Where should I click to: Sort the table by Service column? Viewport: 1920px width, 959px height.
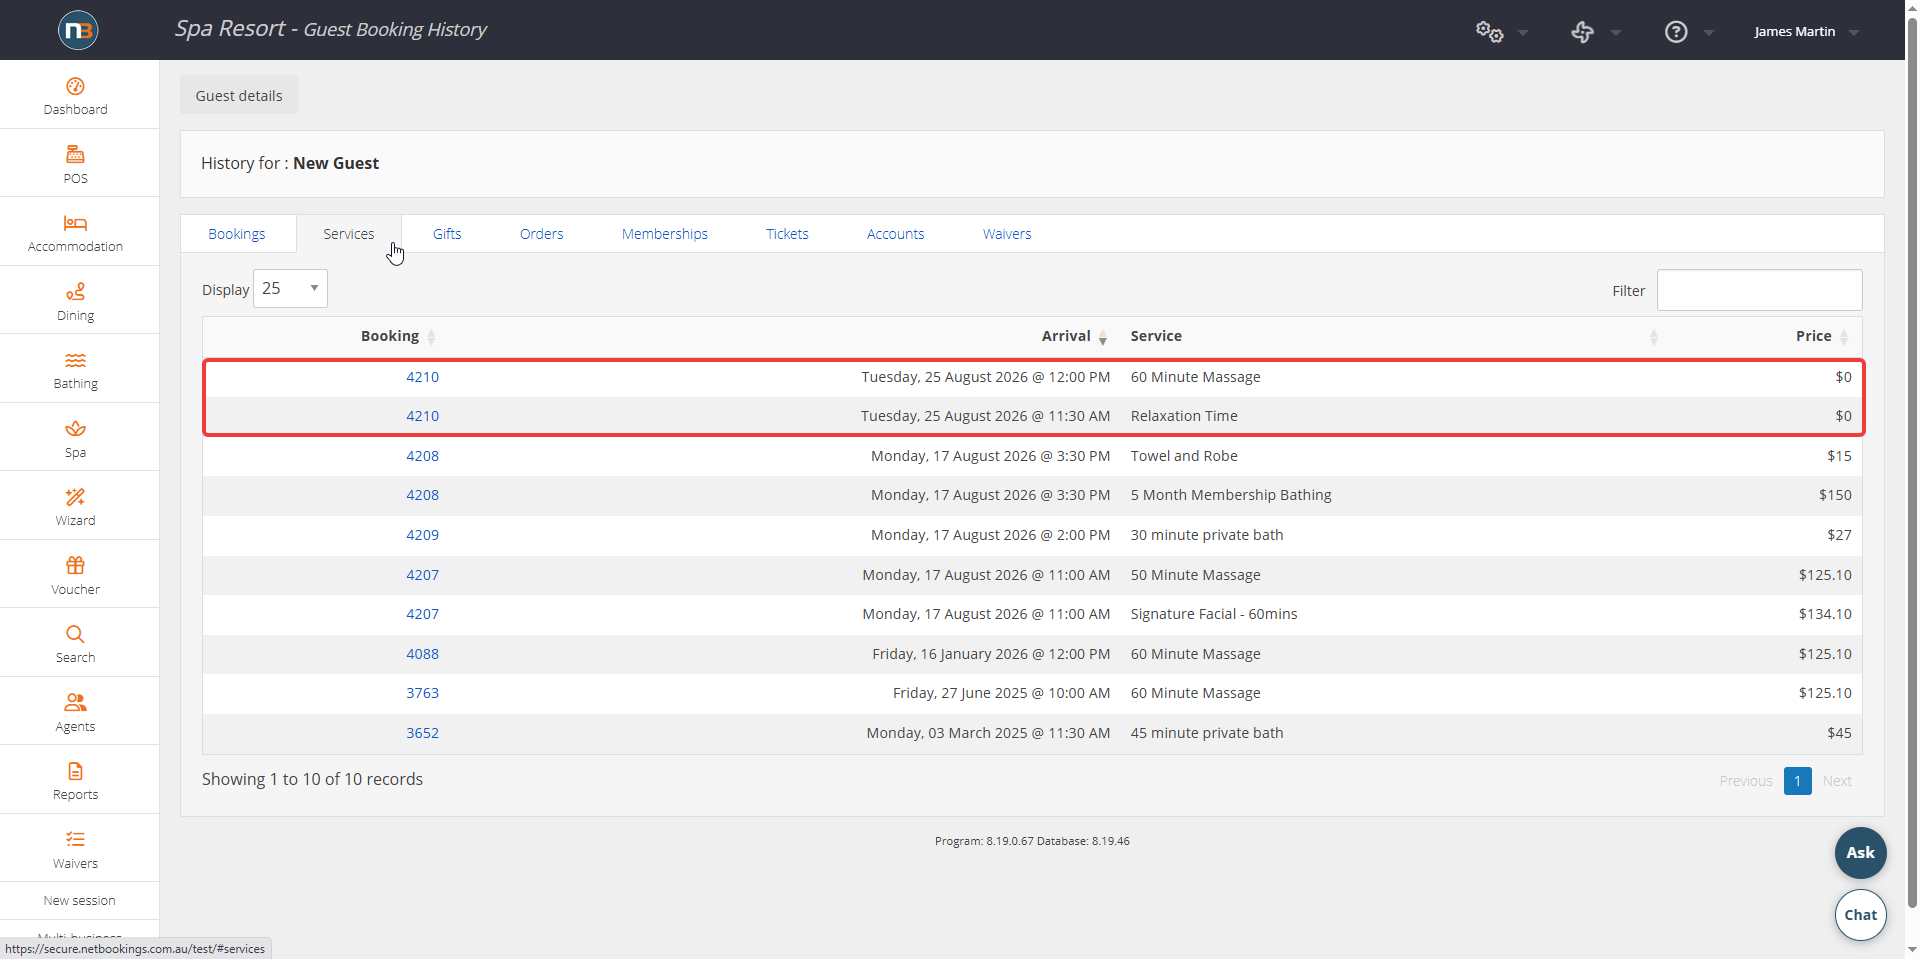click(1156, 337)
